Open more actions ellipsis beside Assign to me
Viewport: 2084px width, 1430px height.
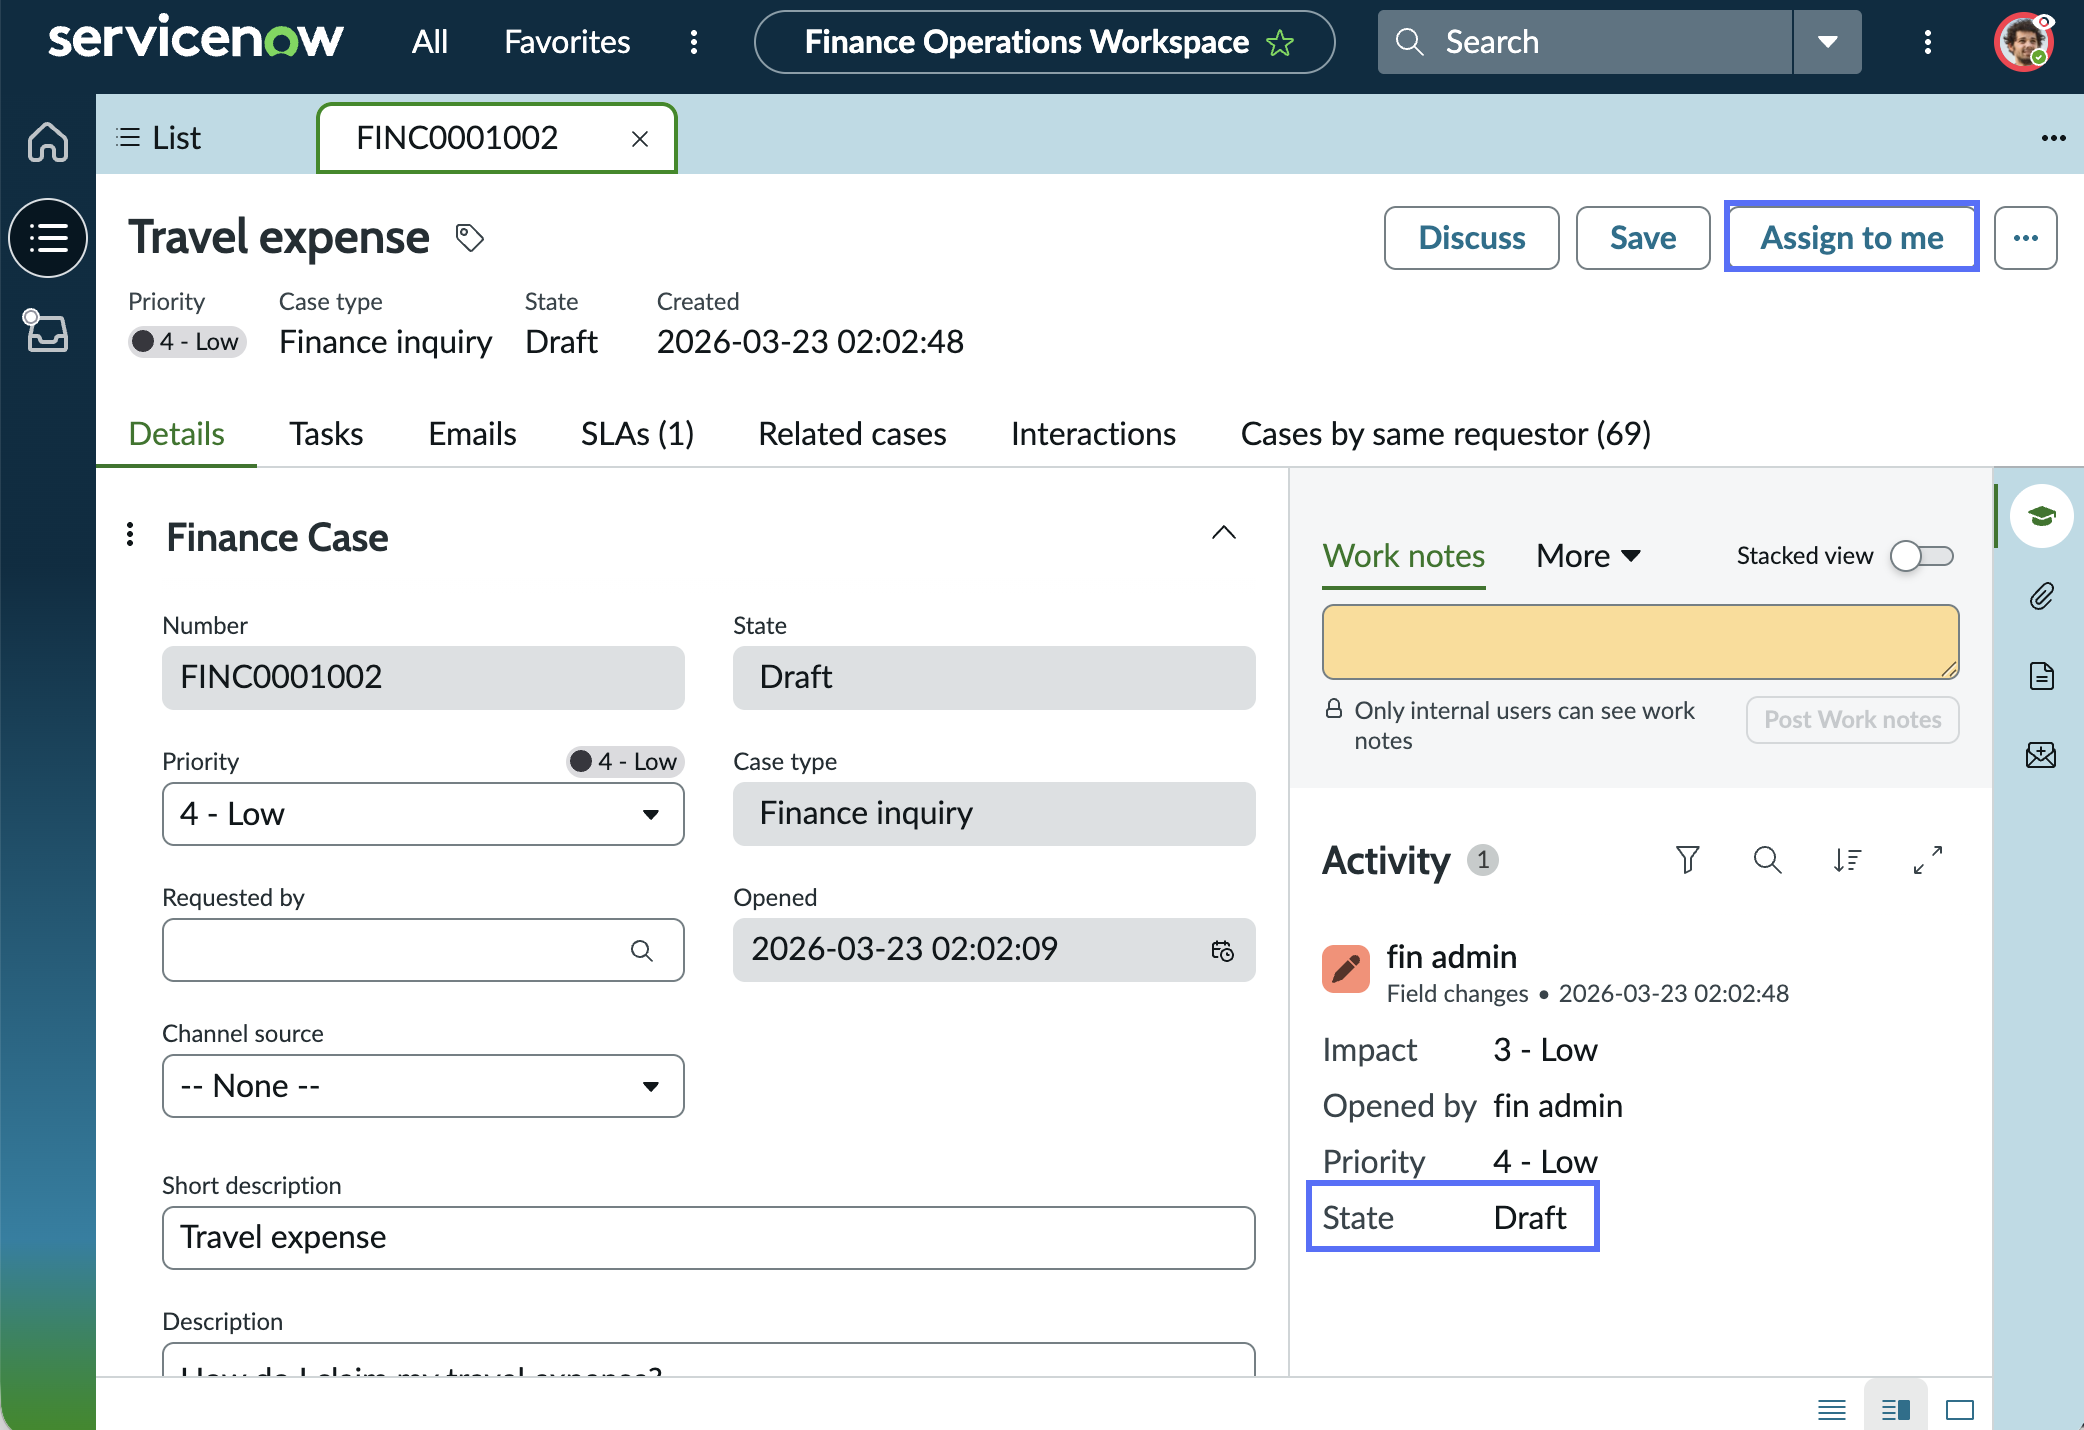click(2026, 238)
